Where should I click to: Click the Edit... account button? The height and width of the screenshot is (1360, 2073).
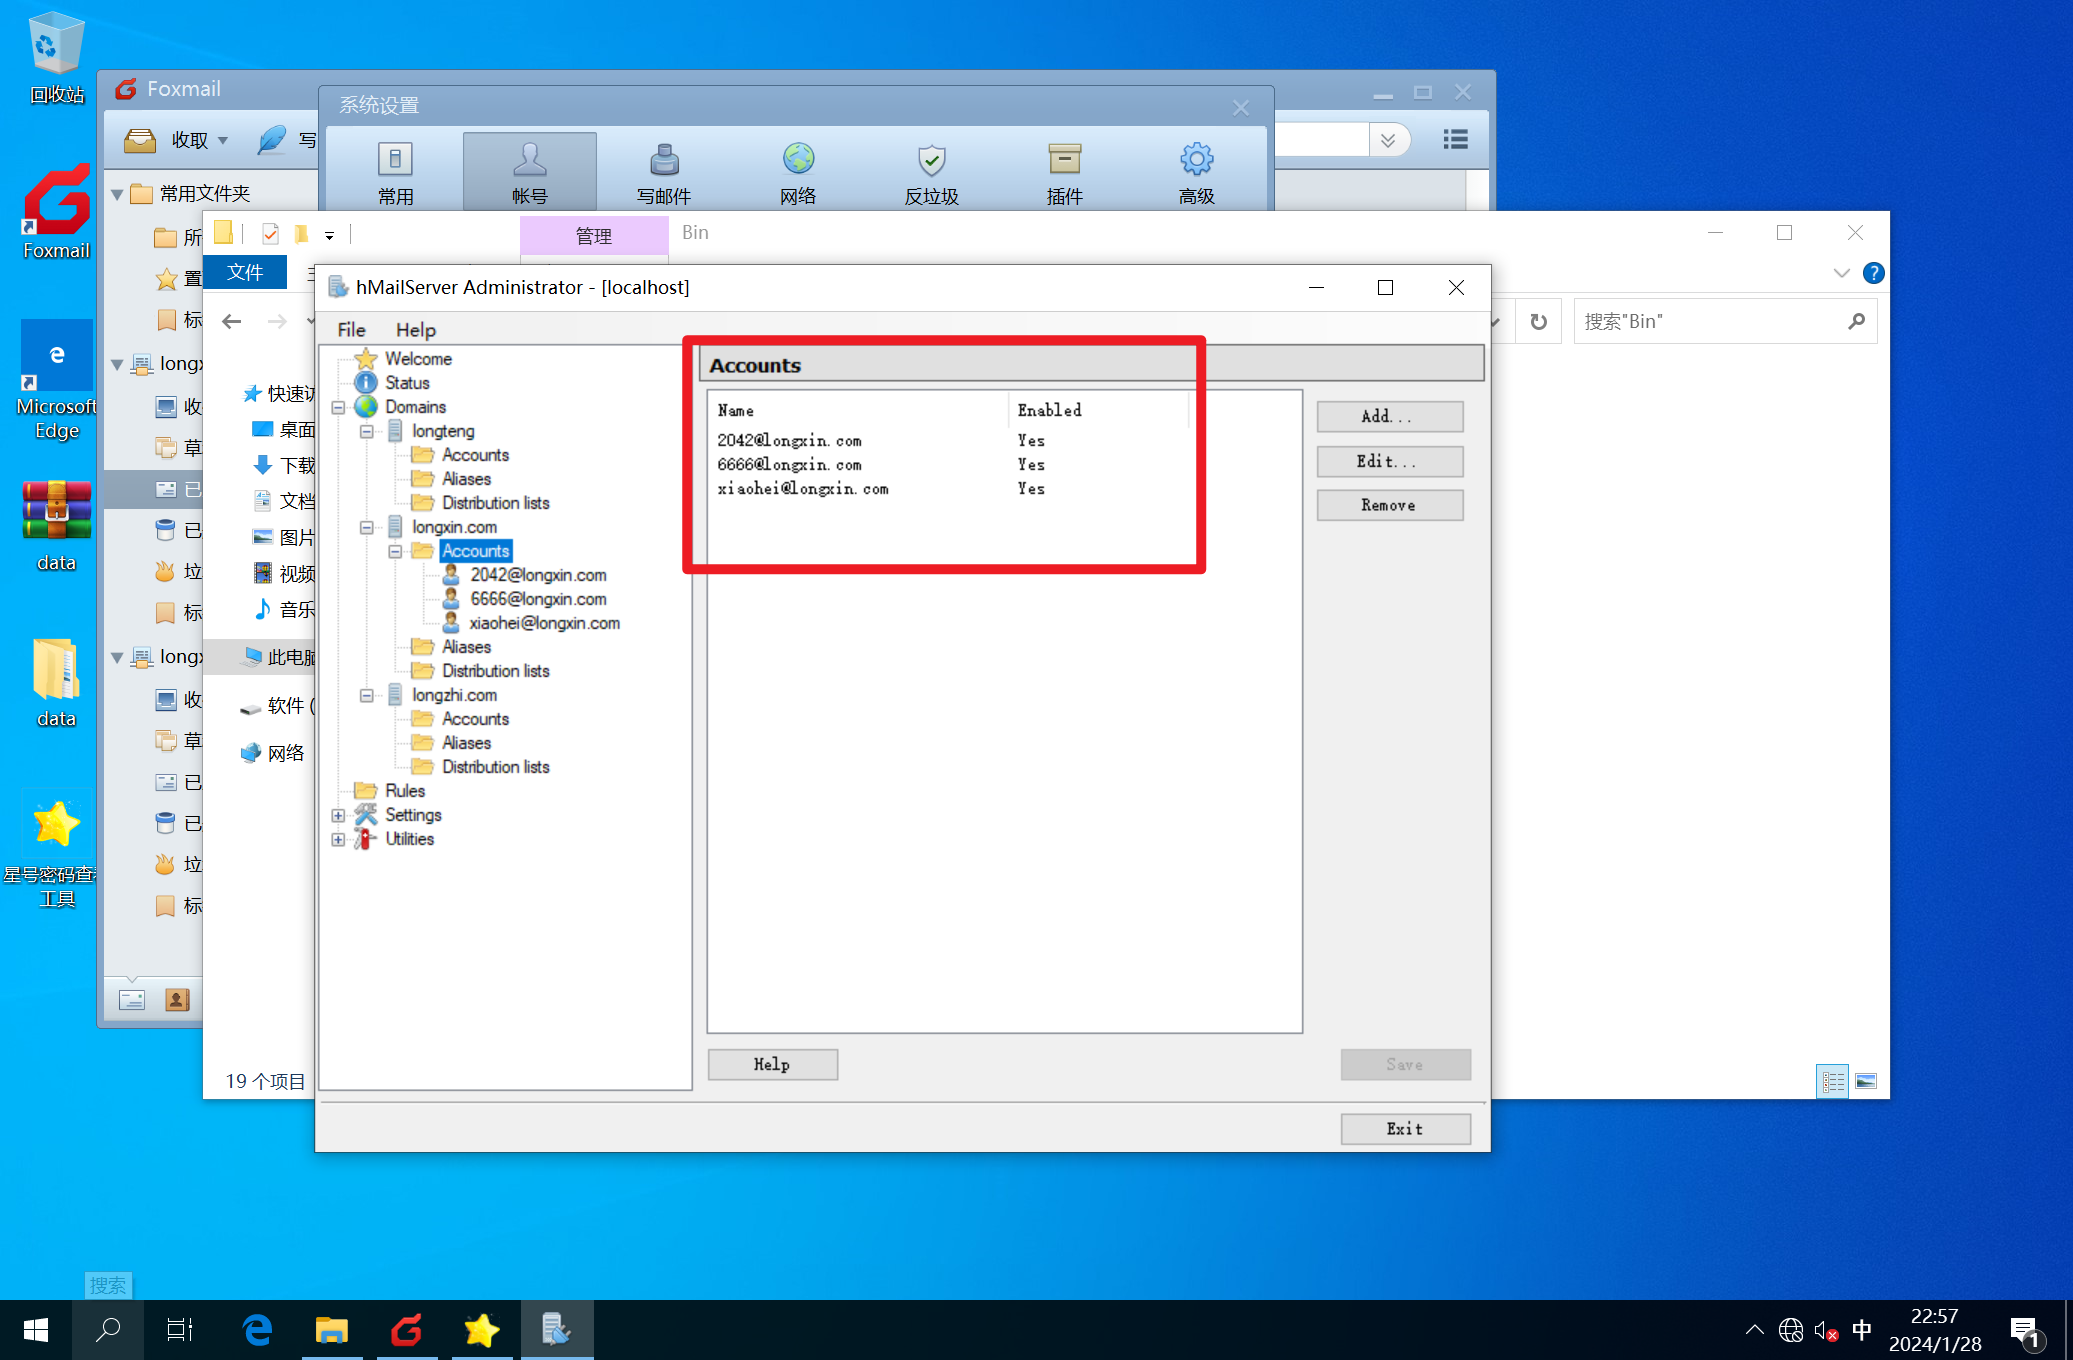(x=1389, y=461)
